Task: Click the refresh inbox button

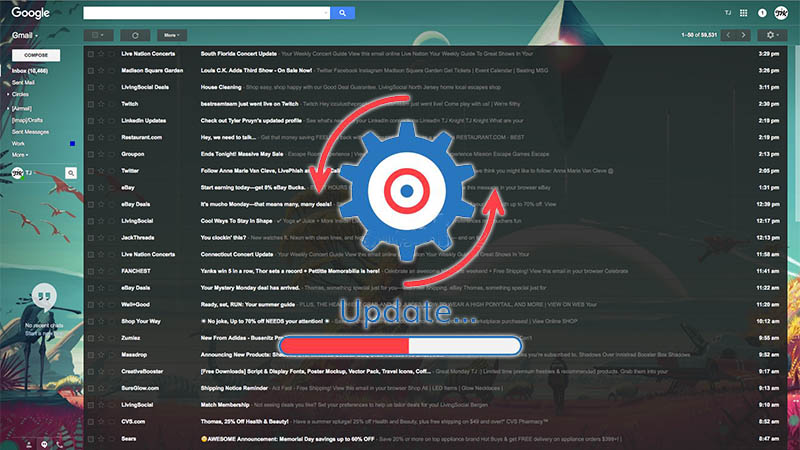Action: [x=135, y=35]
